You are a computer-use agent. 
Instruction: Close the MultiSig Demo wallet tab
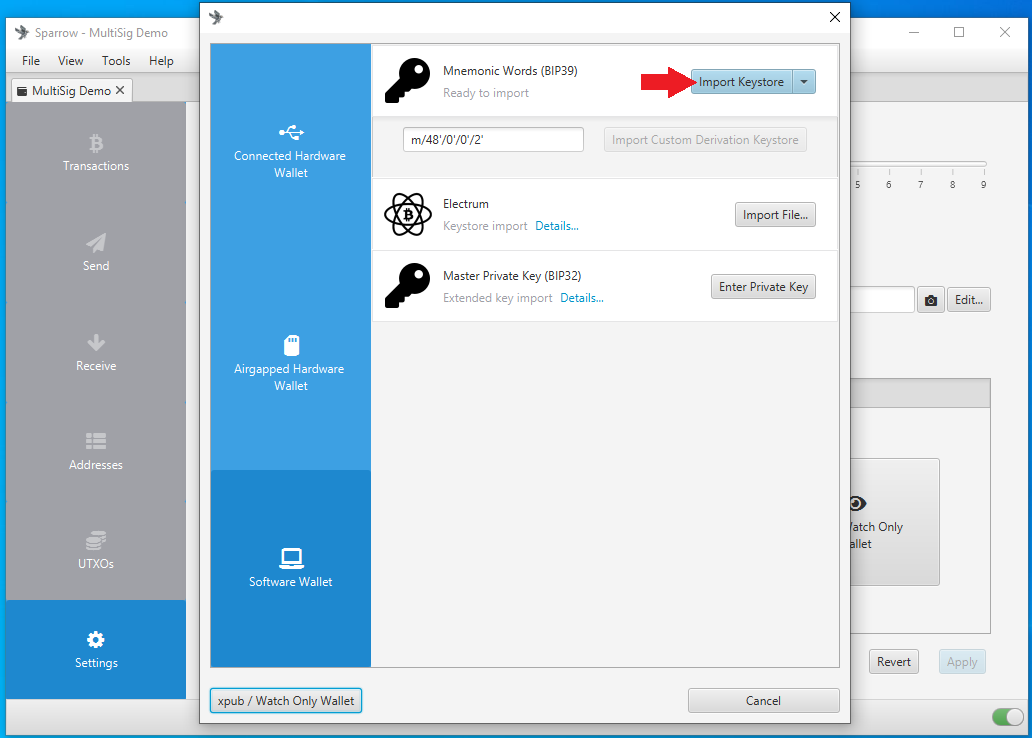pyautogui.click(x=120, y=90)
